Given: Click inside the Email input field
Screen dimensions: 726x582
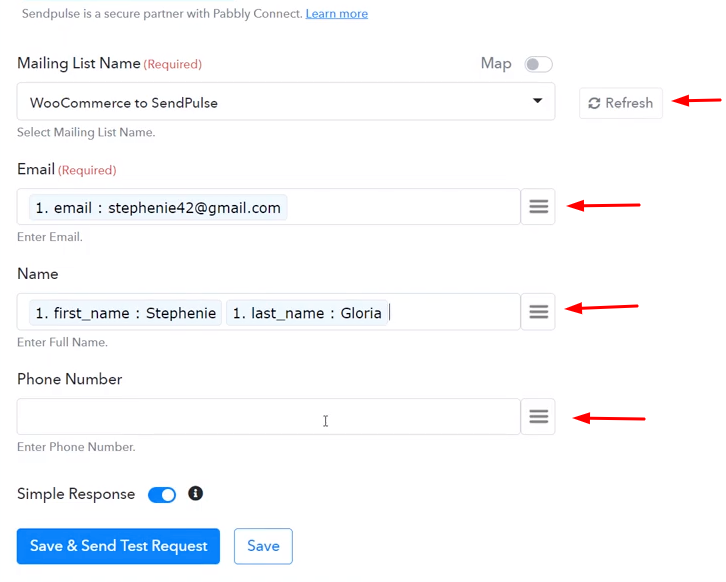Looking at the screenshot, I should click(269, 207).
